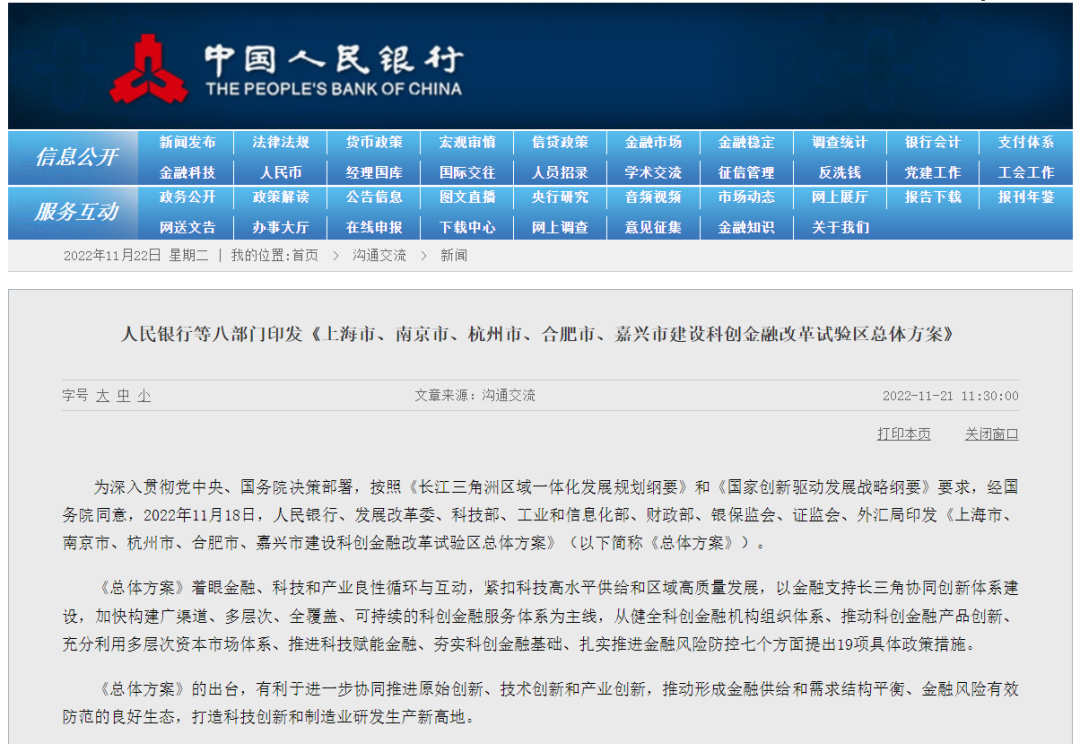The image size is (1080, 744).
Task: Click the article headline text
Action: pos(537,334)
